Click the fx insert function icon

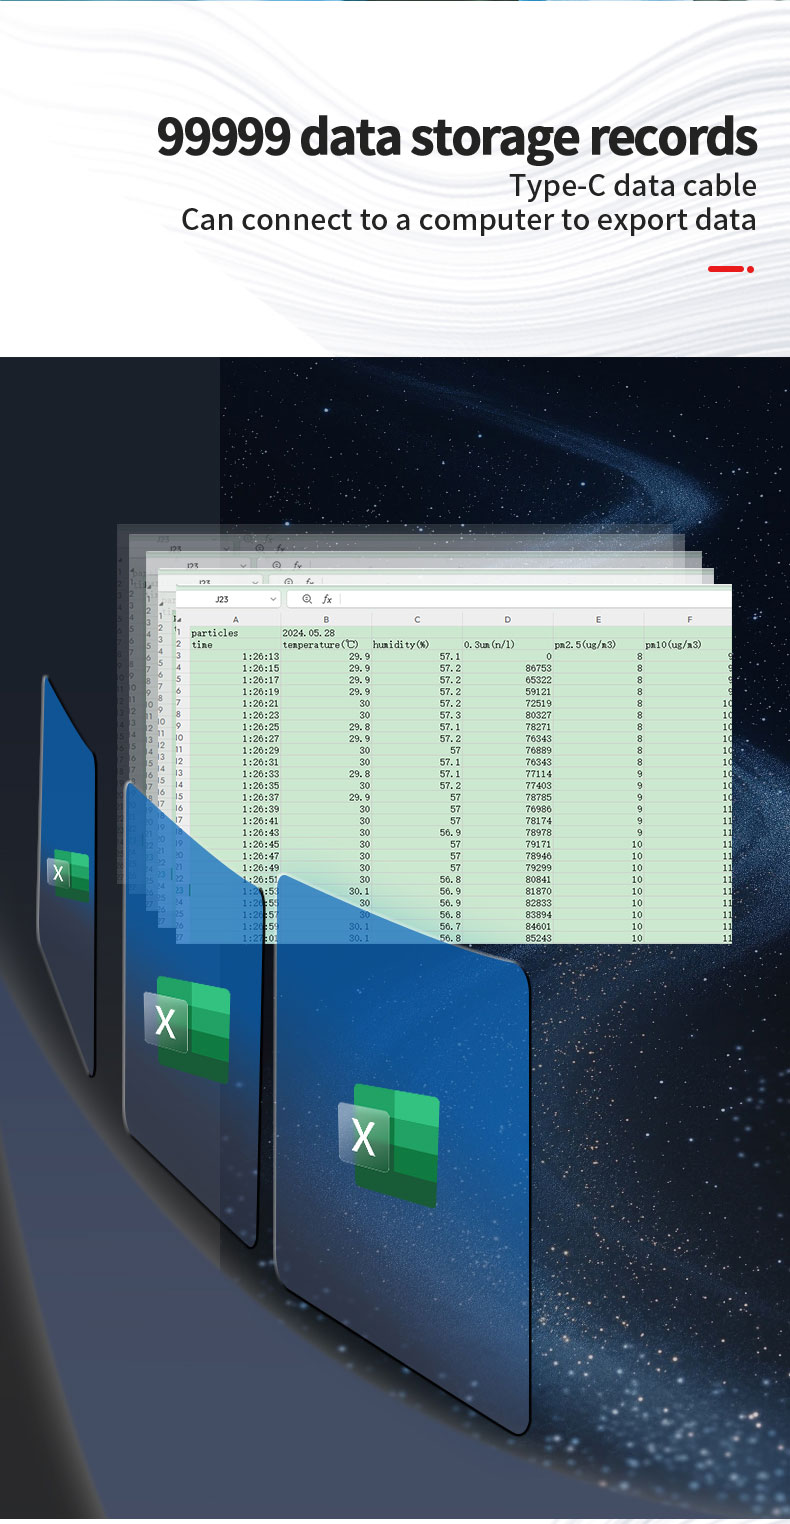[x=327, y=599]
